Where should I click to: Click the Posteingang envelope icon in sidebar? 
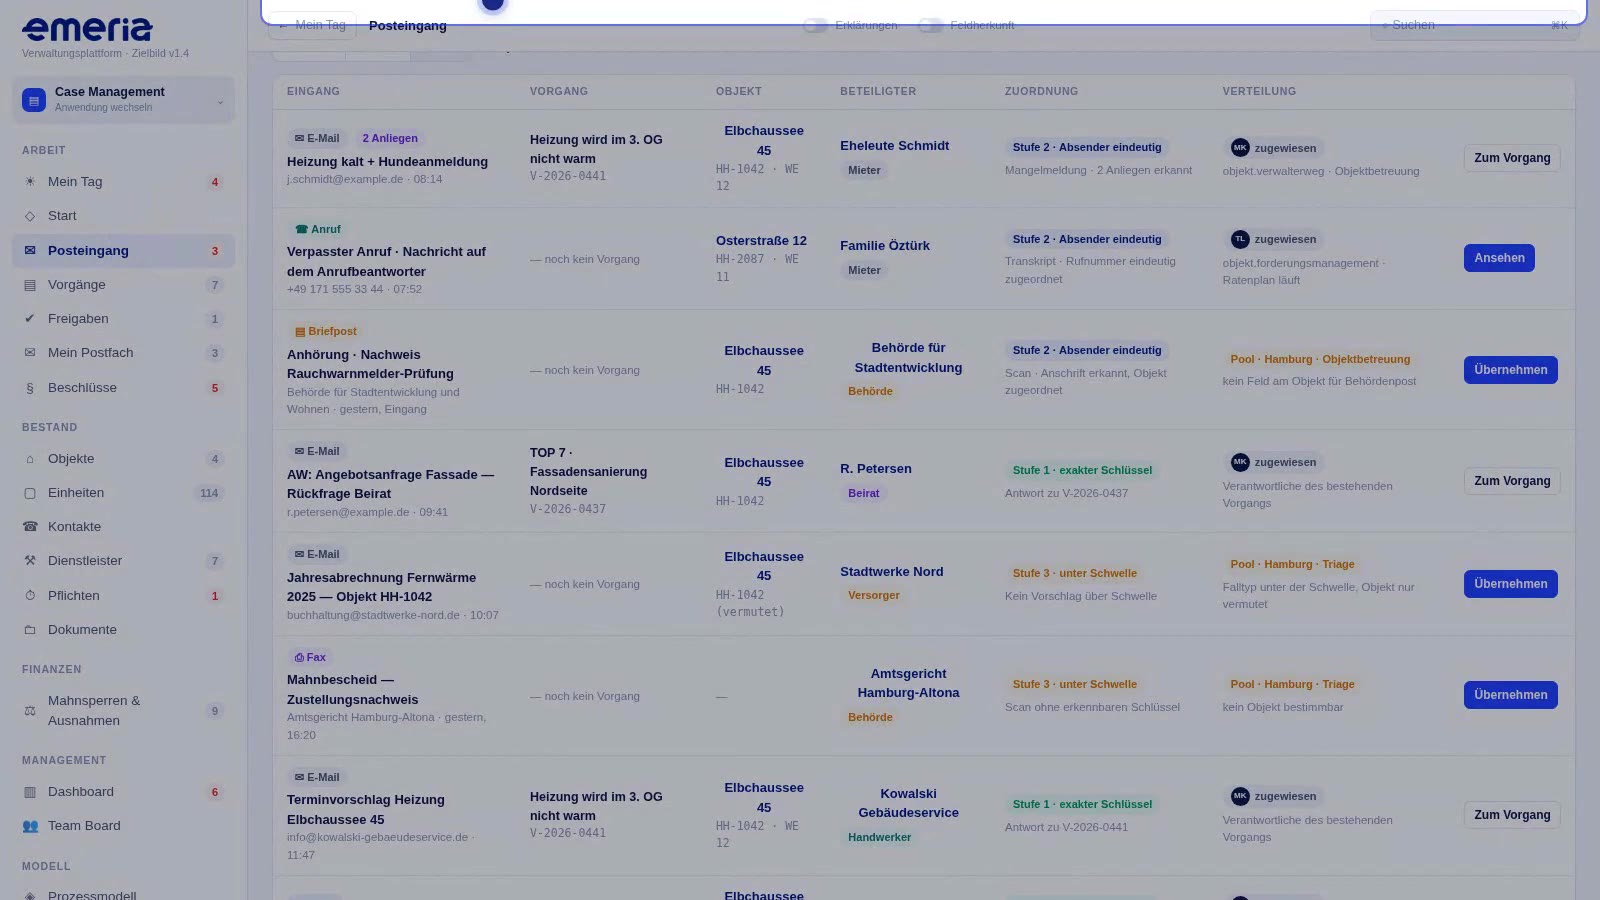click(x=30, y=251)
